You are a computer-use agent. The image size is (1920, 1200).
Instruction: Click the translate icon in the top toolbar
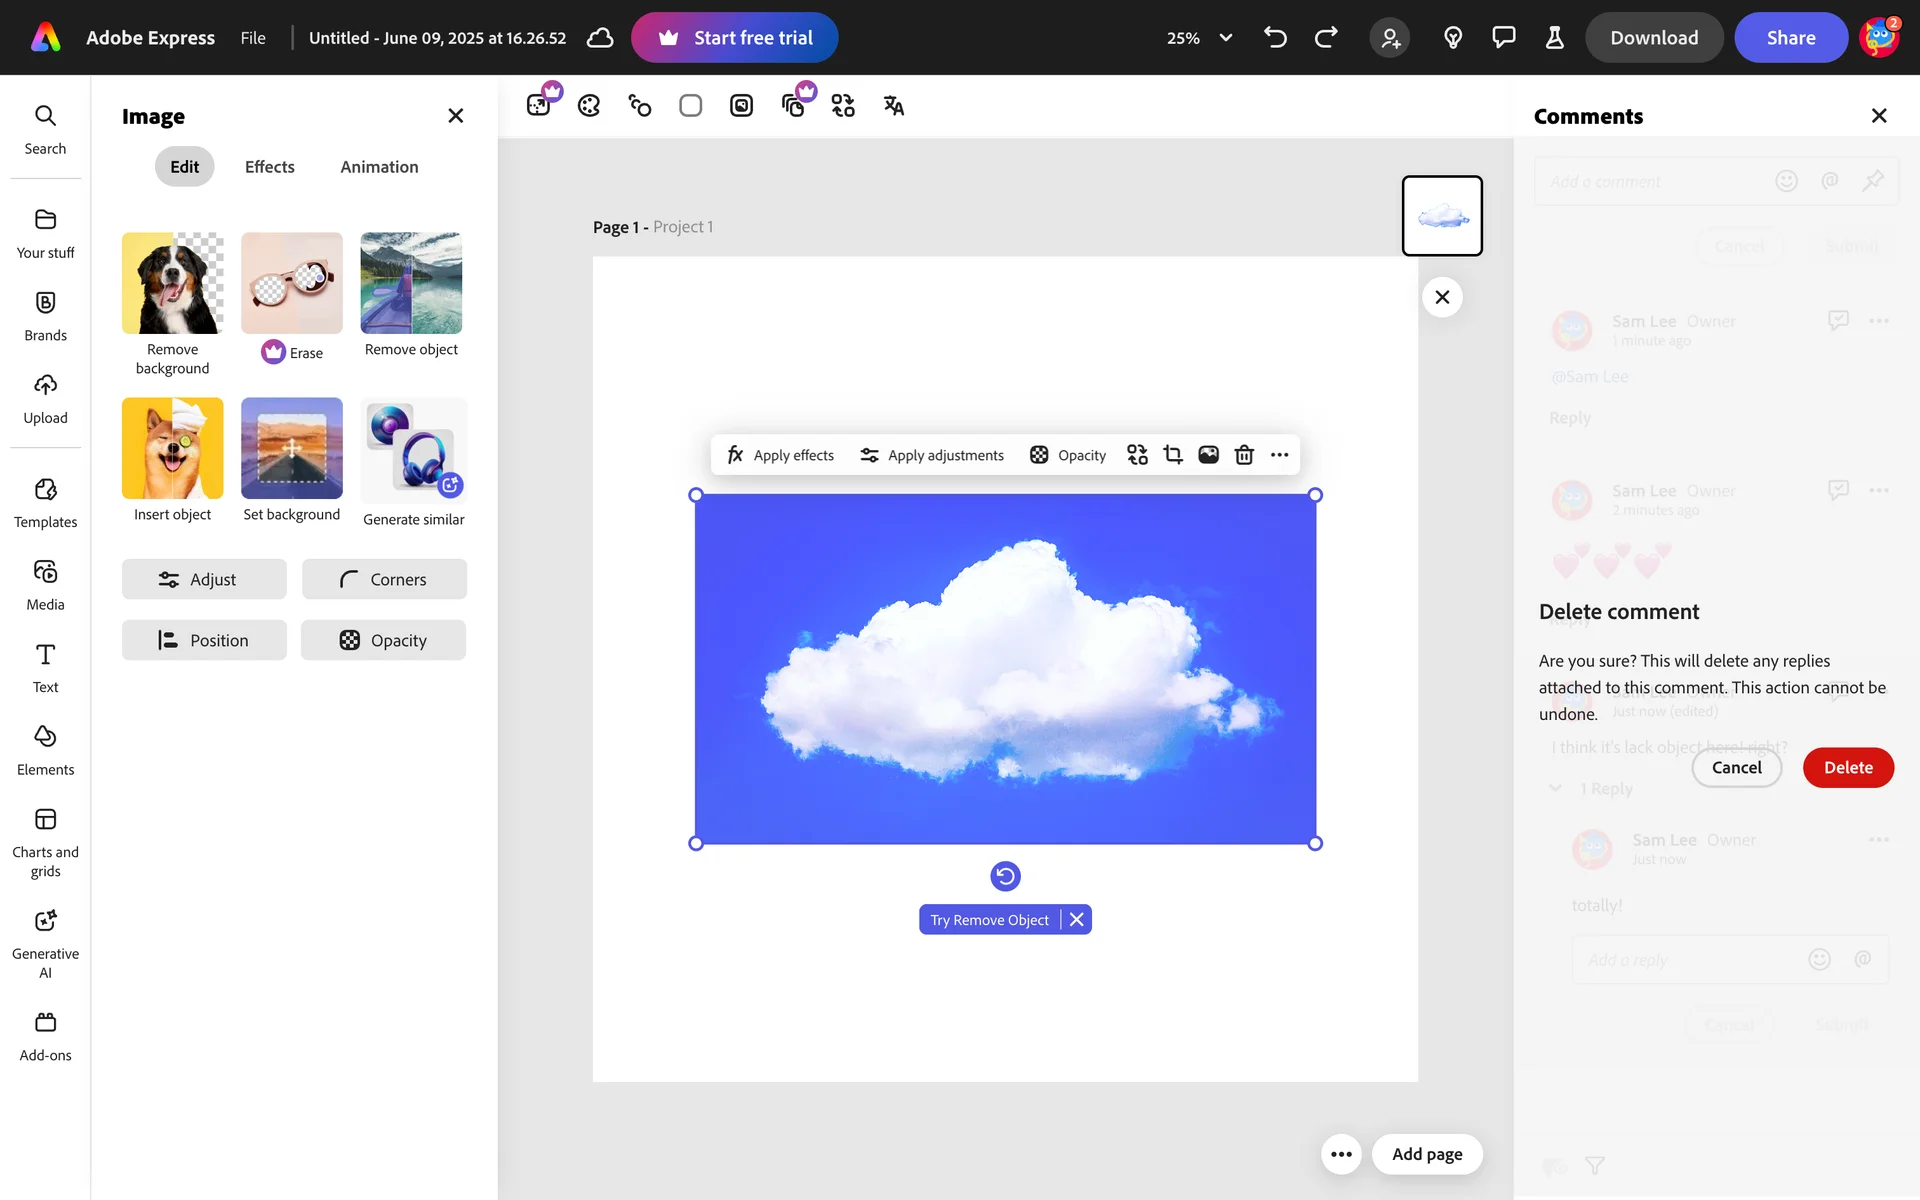point(893,106)
